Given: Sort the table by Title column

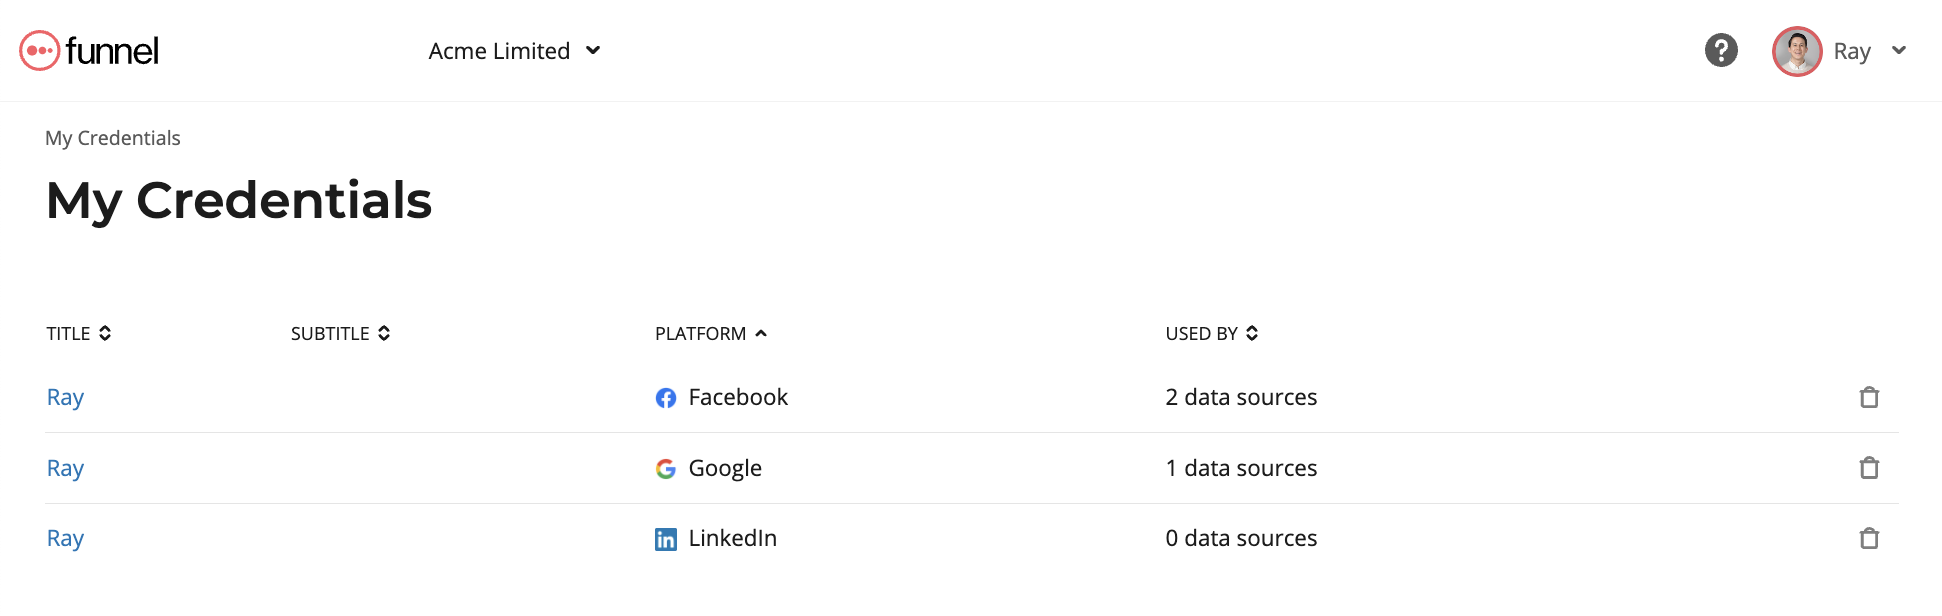Looking at the screenshot, I should [x=79, y=334].
